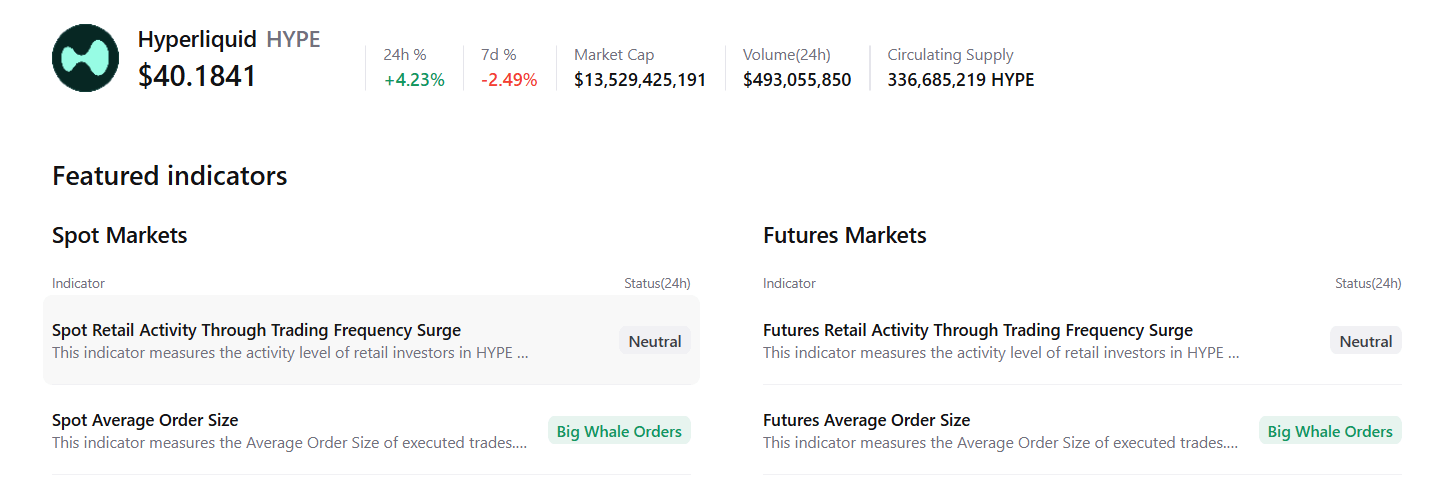Click the $40.1841 price value
The height and width of the screenshot is (484, 1431).
197,76
